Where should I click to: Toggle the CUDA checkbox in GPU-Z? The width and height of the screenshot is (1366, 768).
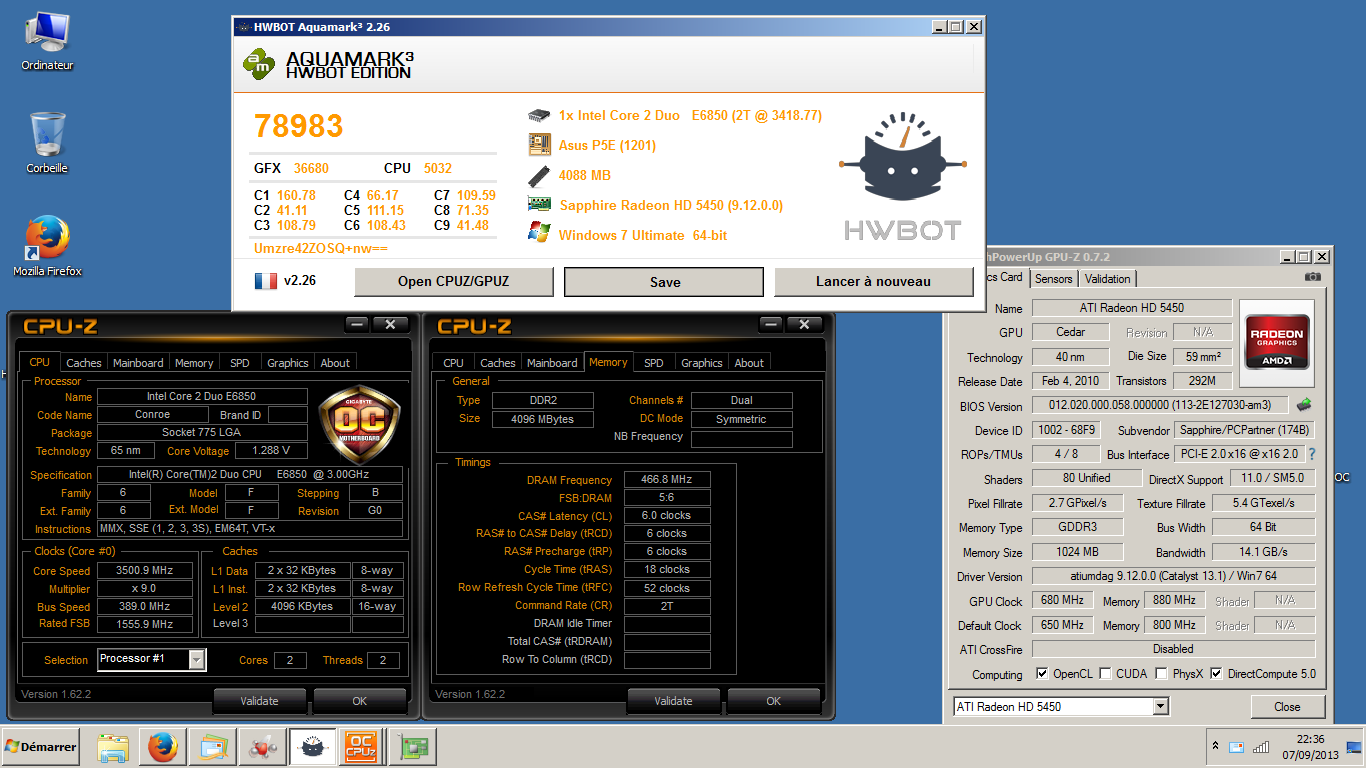1105,674
